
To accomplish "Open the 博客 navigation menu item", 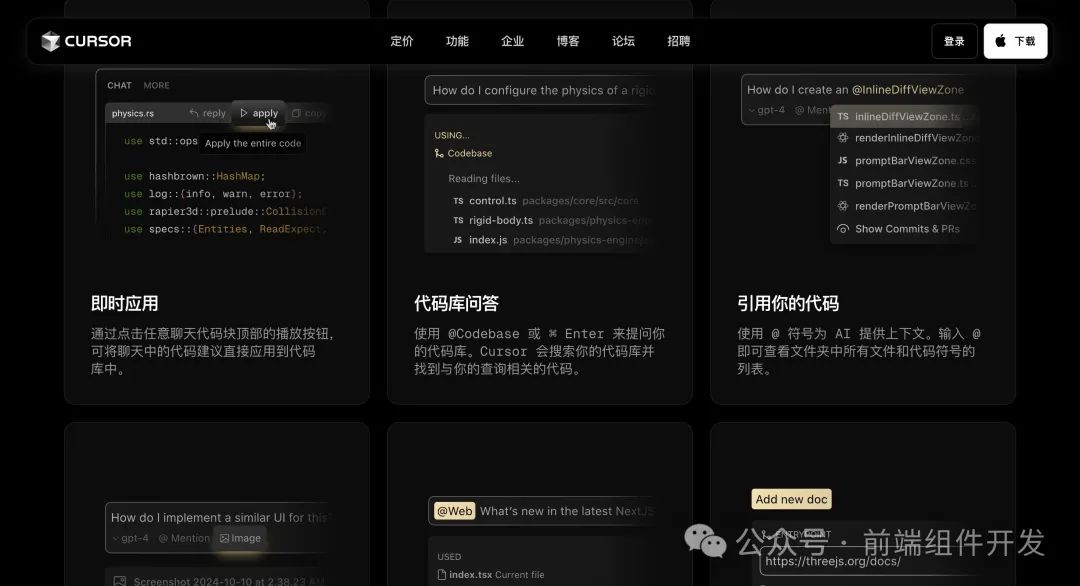I will coord(567,41).
